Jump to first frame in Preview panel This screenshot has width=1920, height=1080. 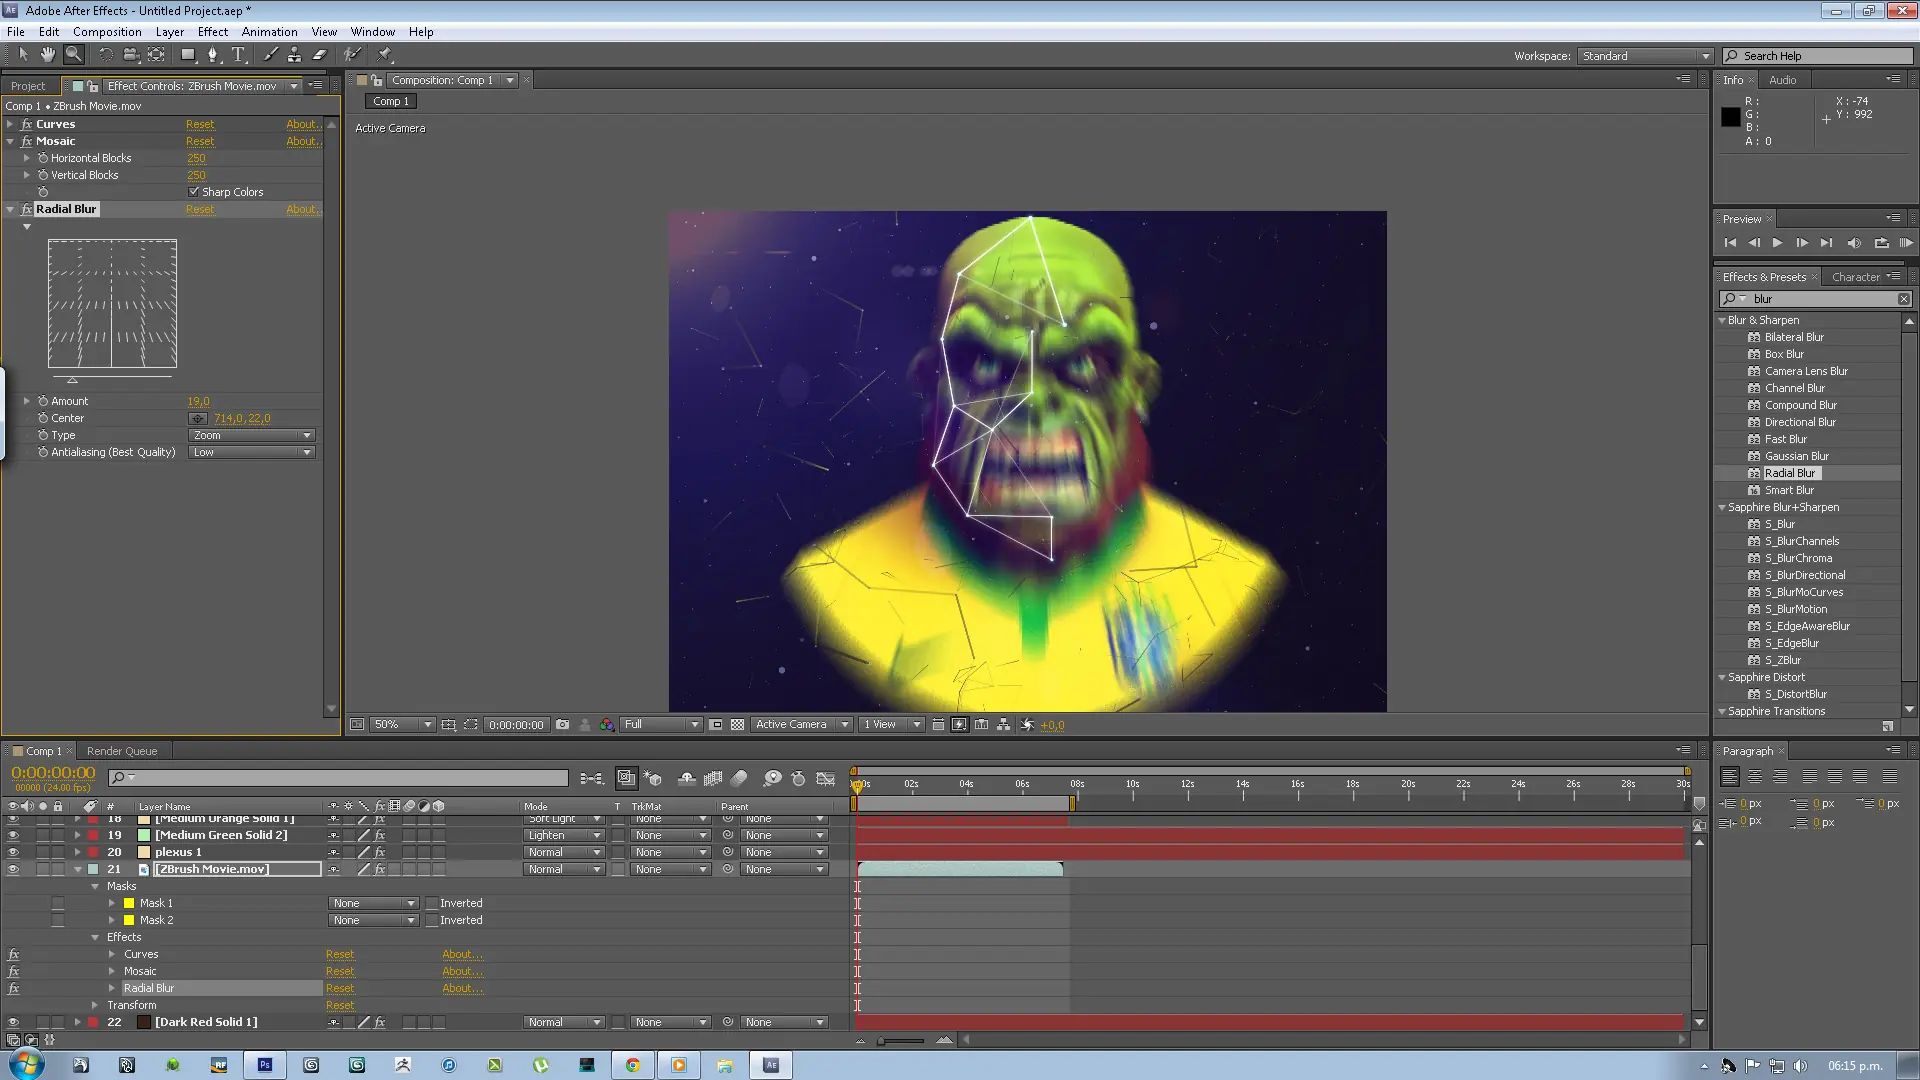point(1730,243)
